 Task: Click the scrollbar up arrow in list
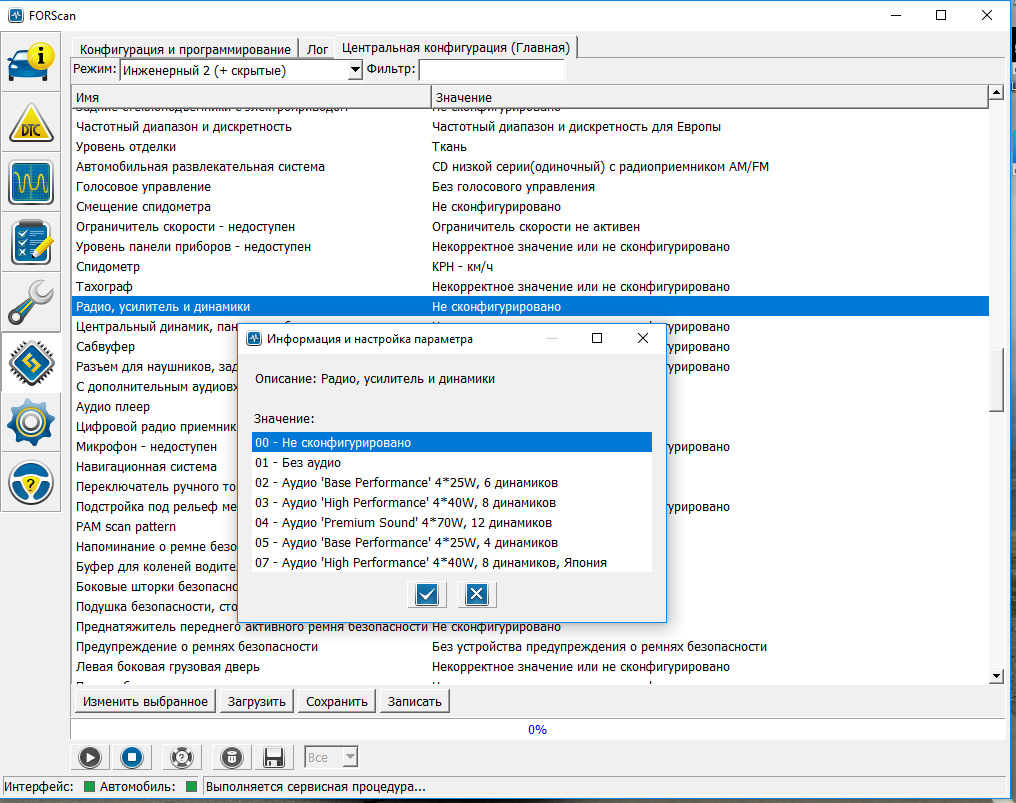997,93
